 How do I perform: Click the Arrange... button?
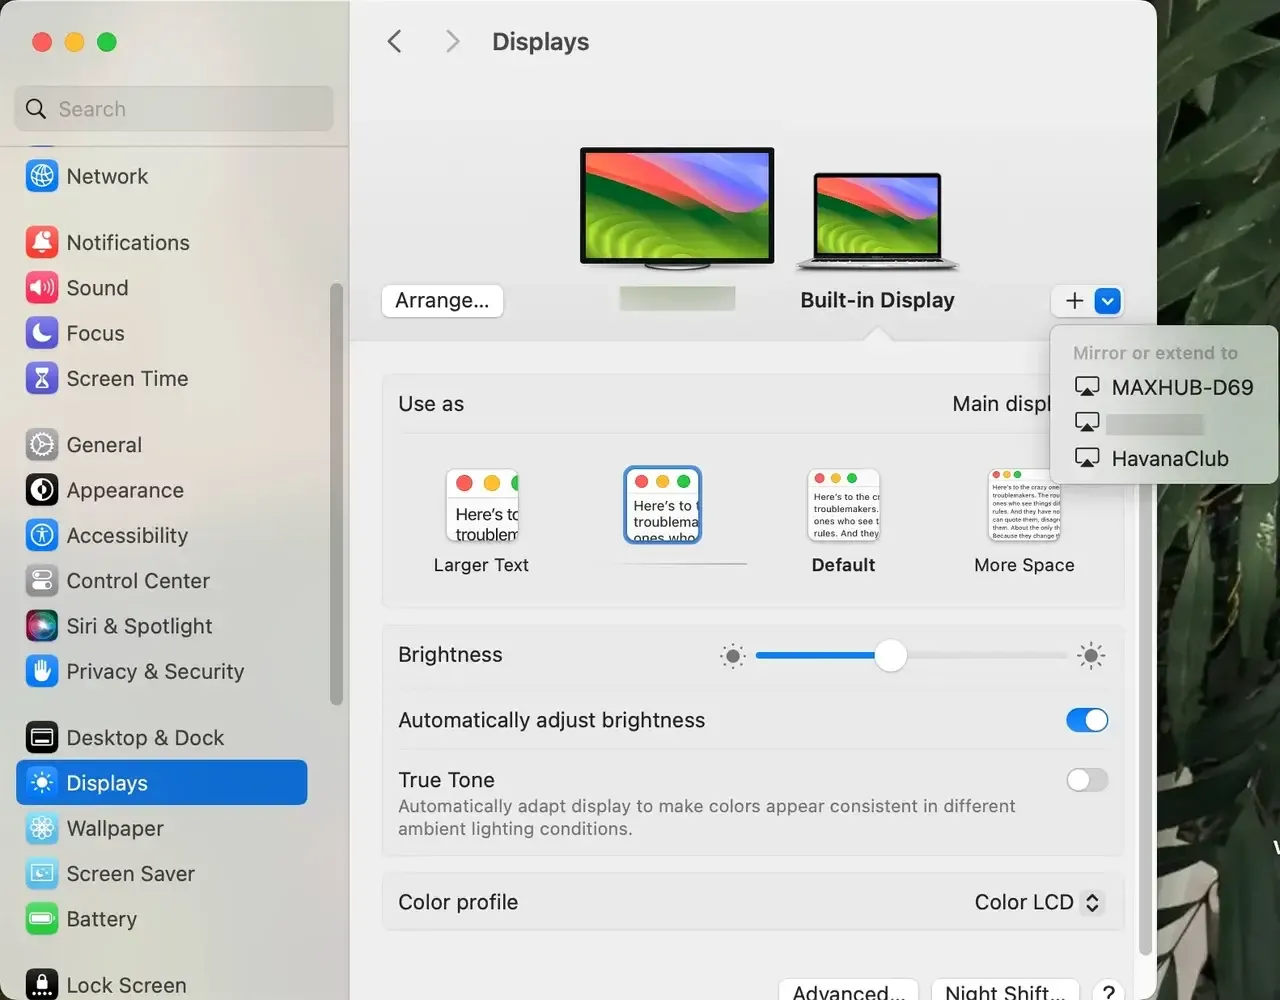[442, 301]
